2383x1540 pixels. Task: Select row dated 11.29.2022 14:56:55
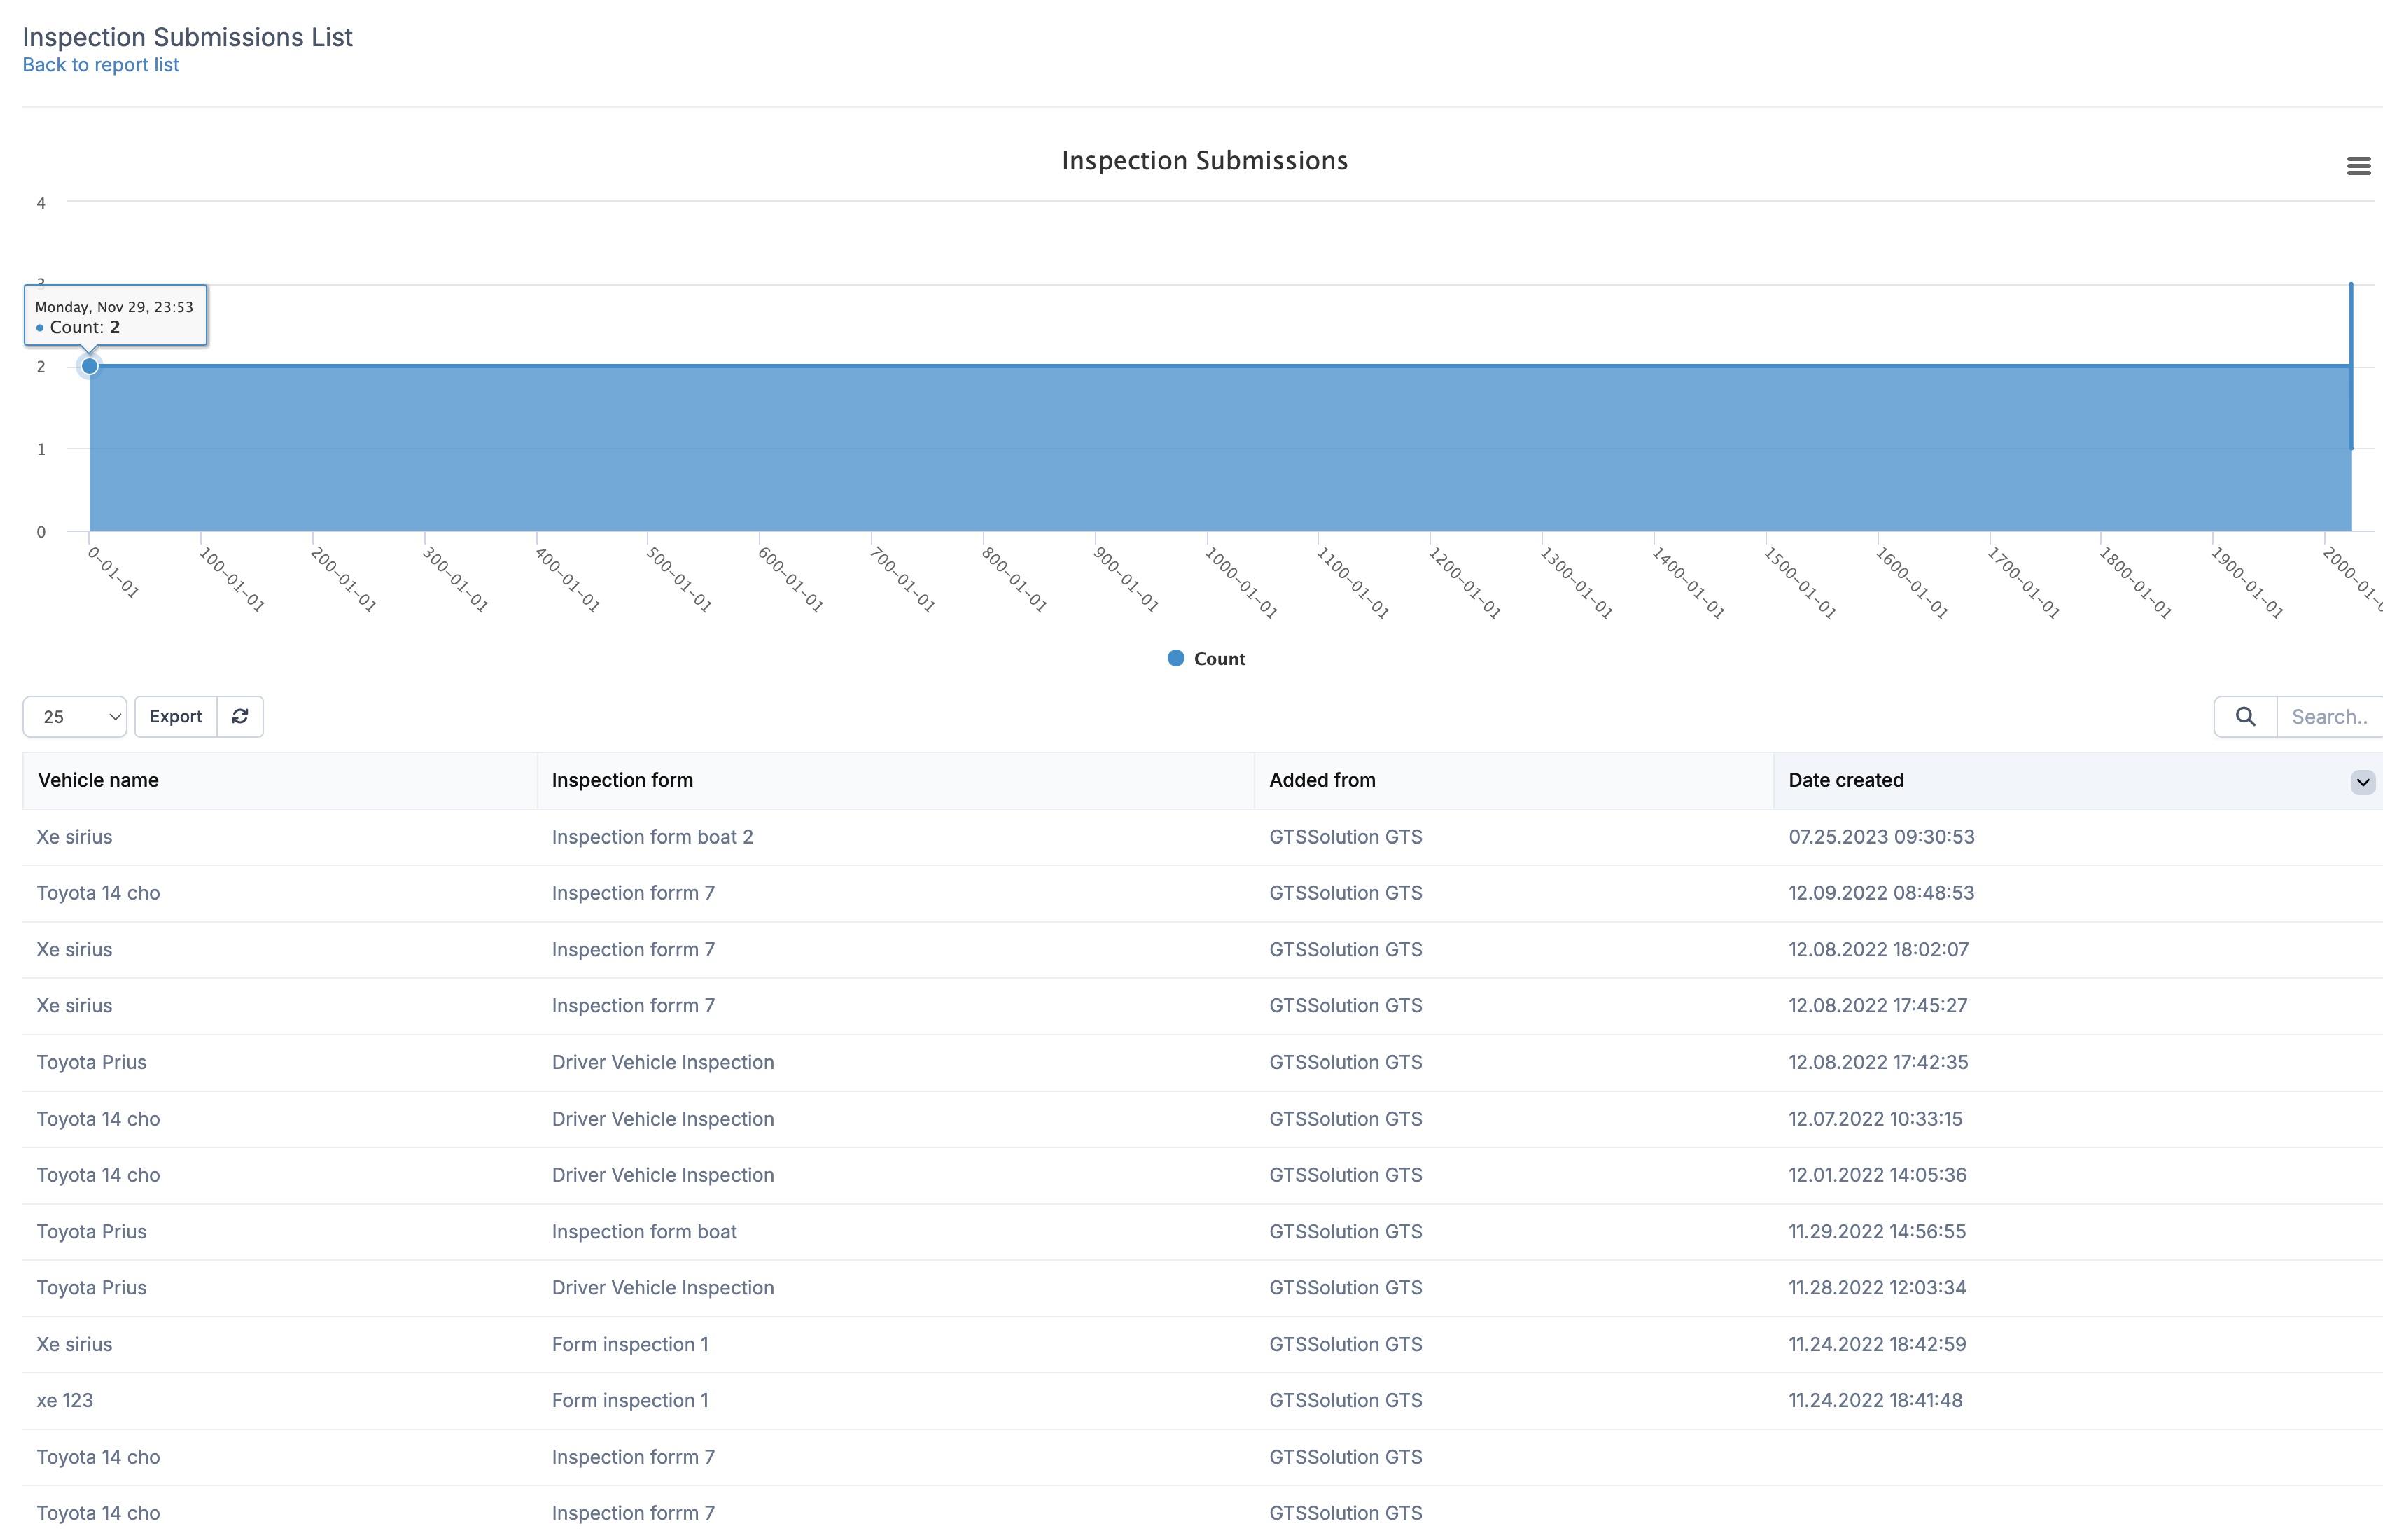[x=1876, y=1231]
